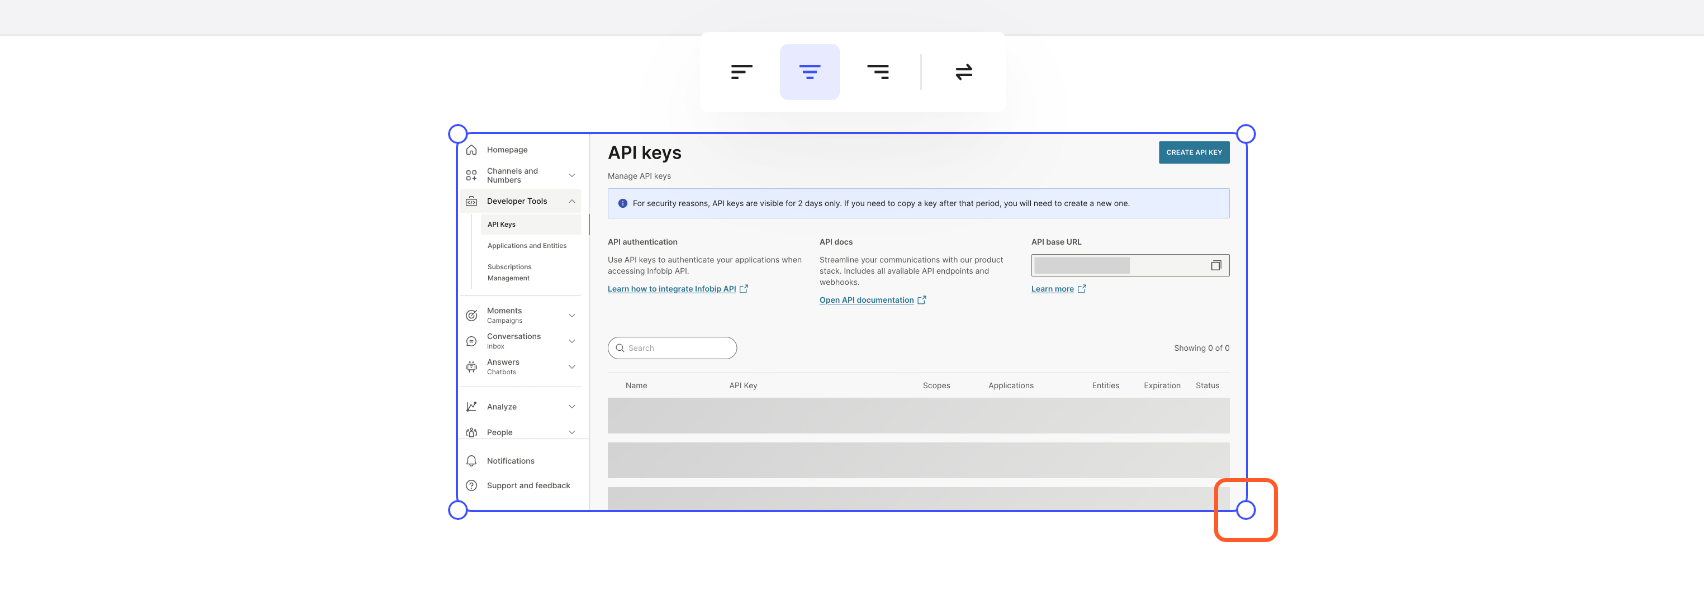Click the Scopes column header
This screenshot has width=1704, height=594.
tap(937, 385)
